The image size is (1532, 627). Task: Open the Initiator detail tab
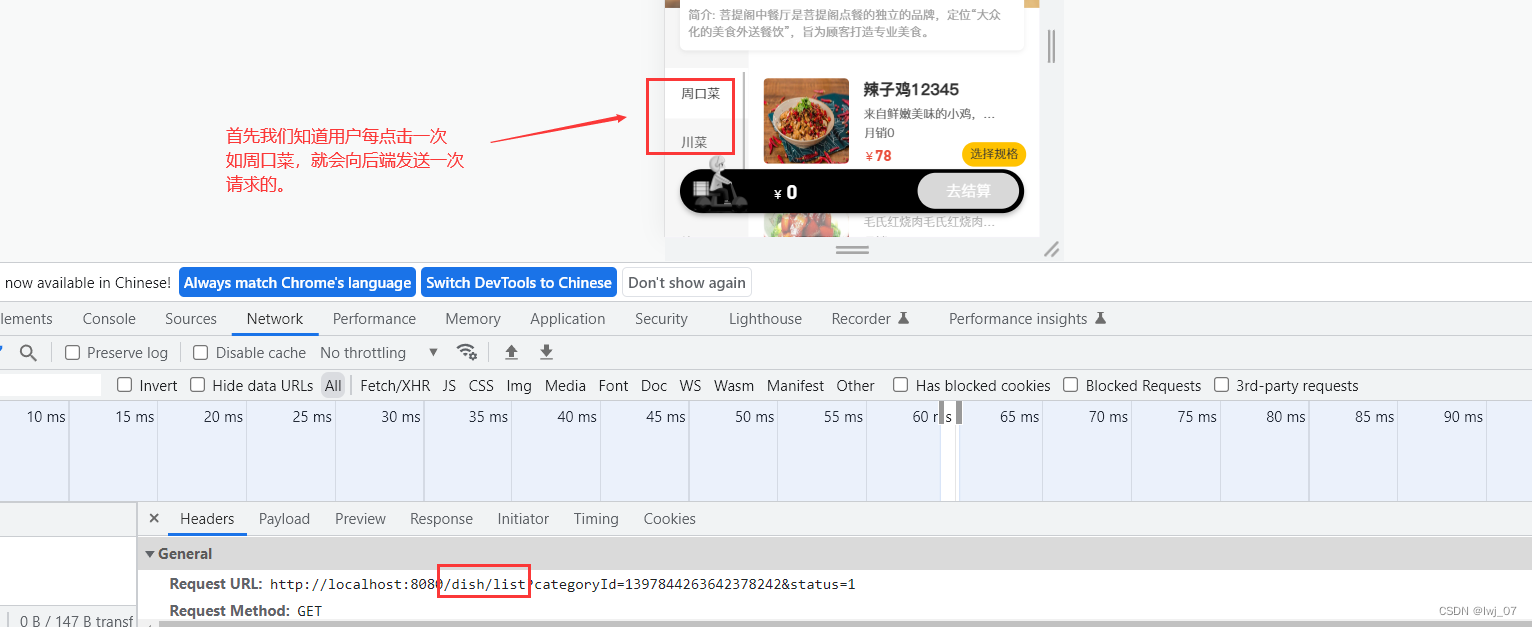click(x=523, y=519)
